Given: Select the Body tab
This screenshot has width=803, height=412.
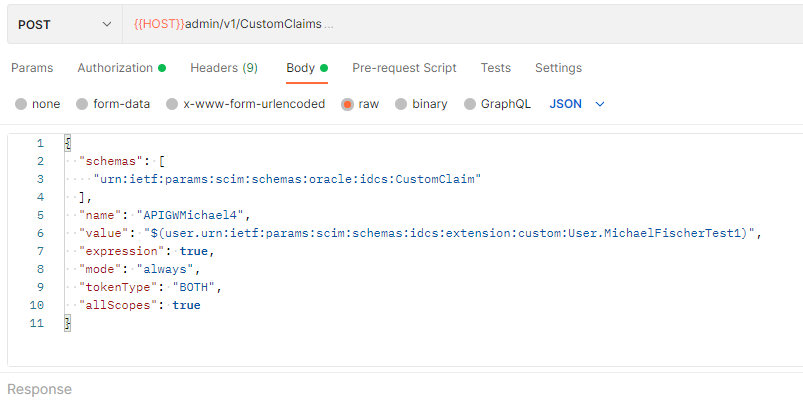Looking at the screenshot, I should (x=301, y=68).
